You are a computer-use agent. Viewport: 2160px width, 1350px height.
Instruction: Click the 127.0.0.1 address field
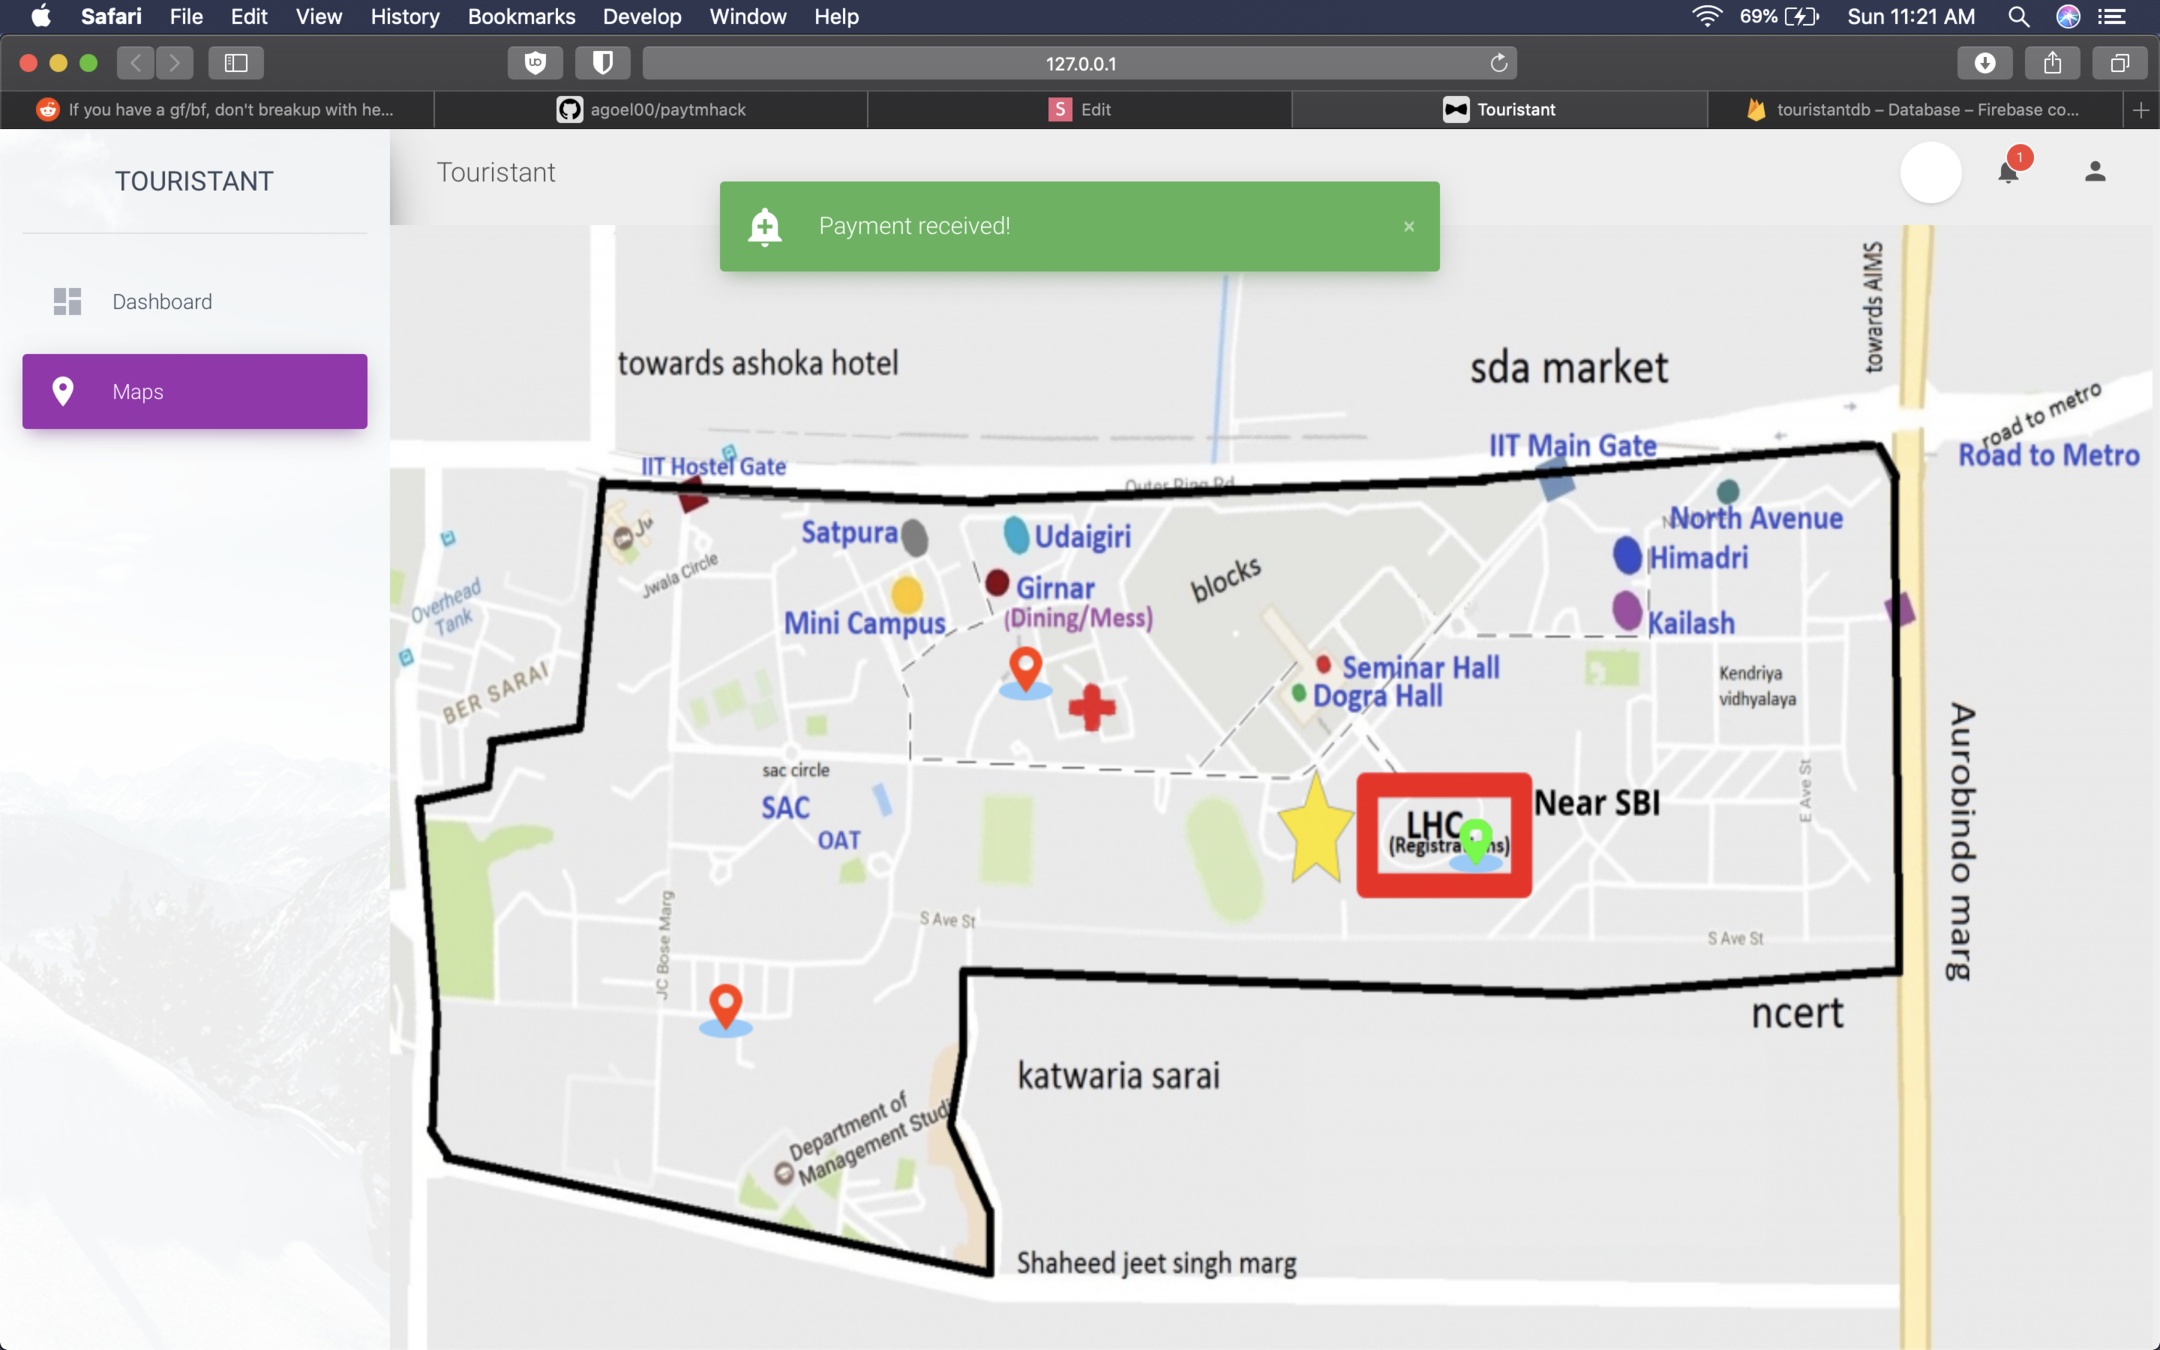pos(1079,63)
